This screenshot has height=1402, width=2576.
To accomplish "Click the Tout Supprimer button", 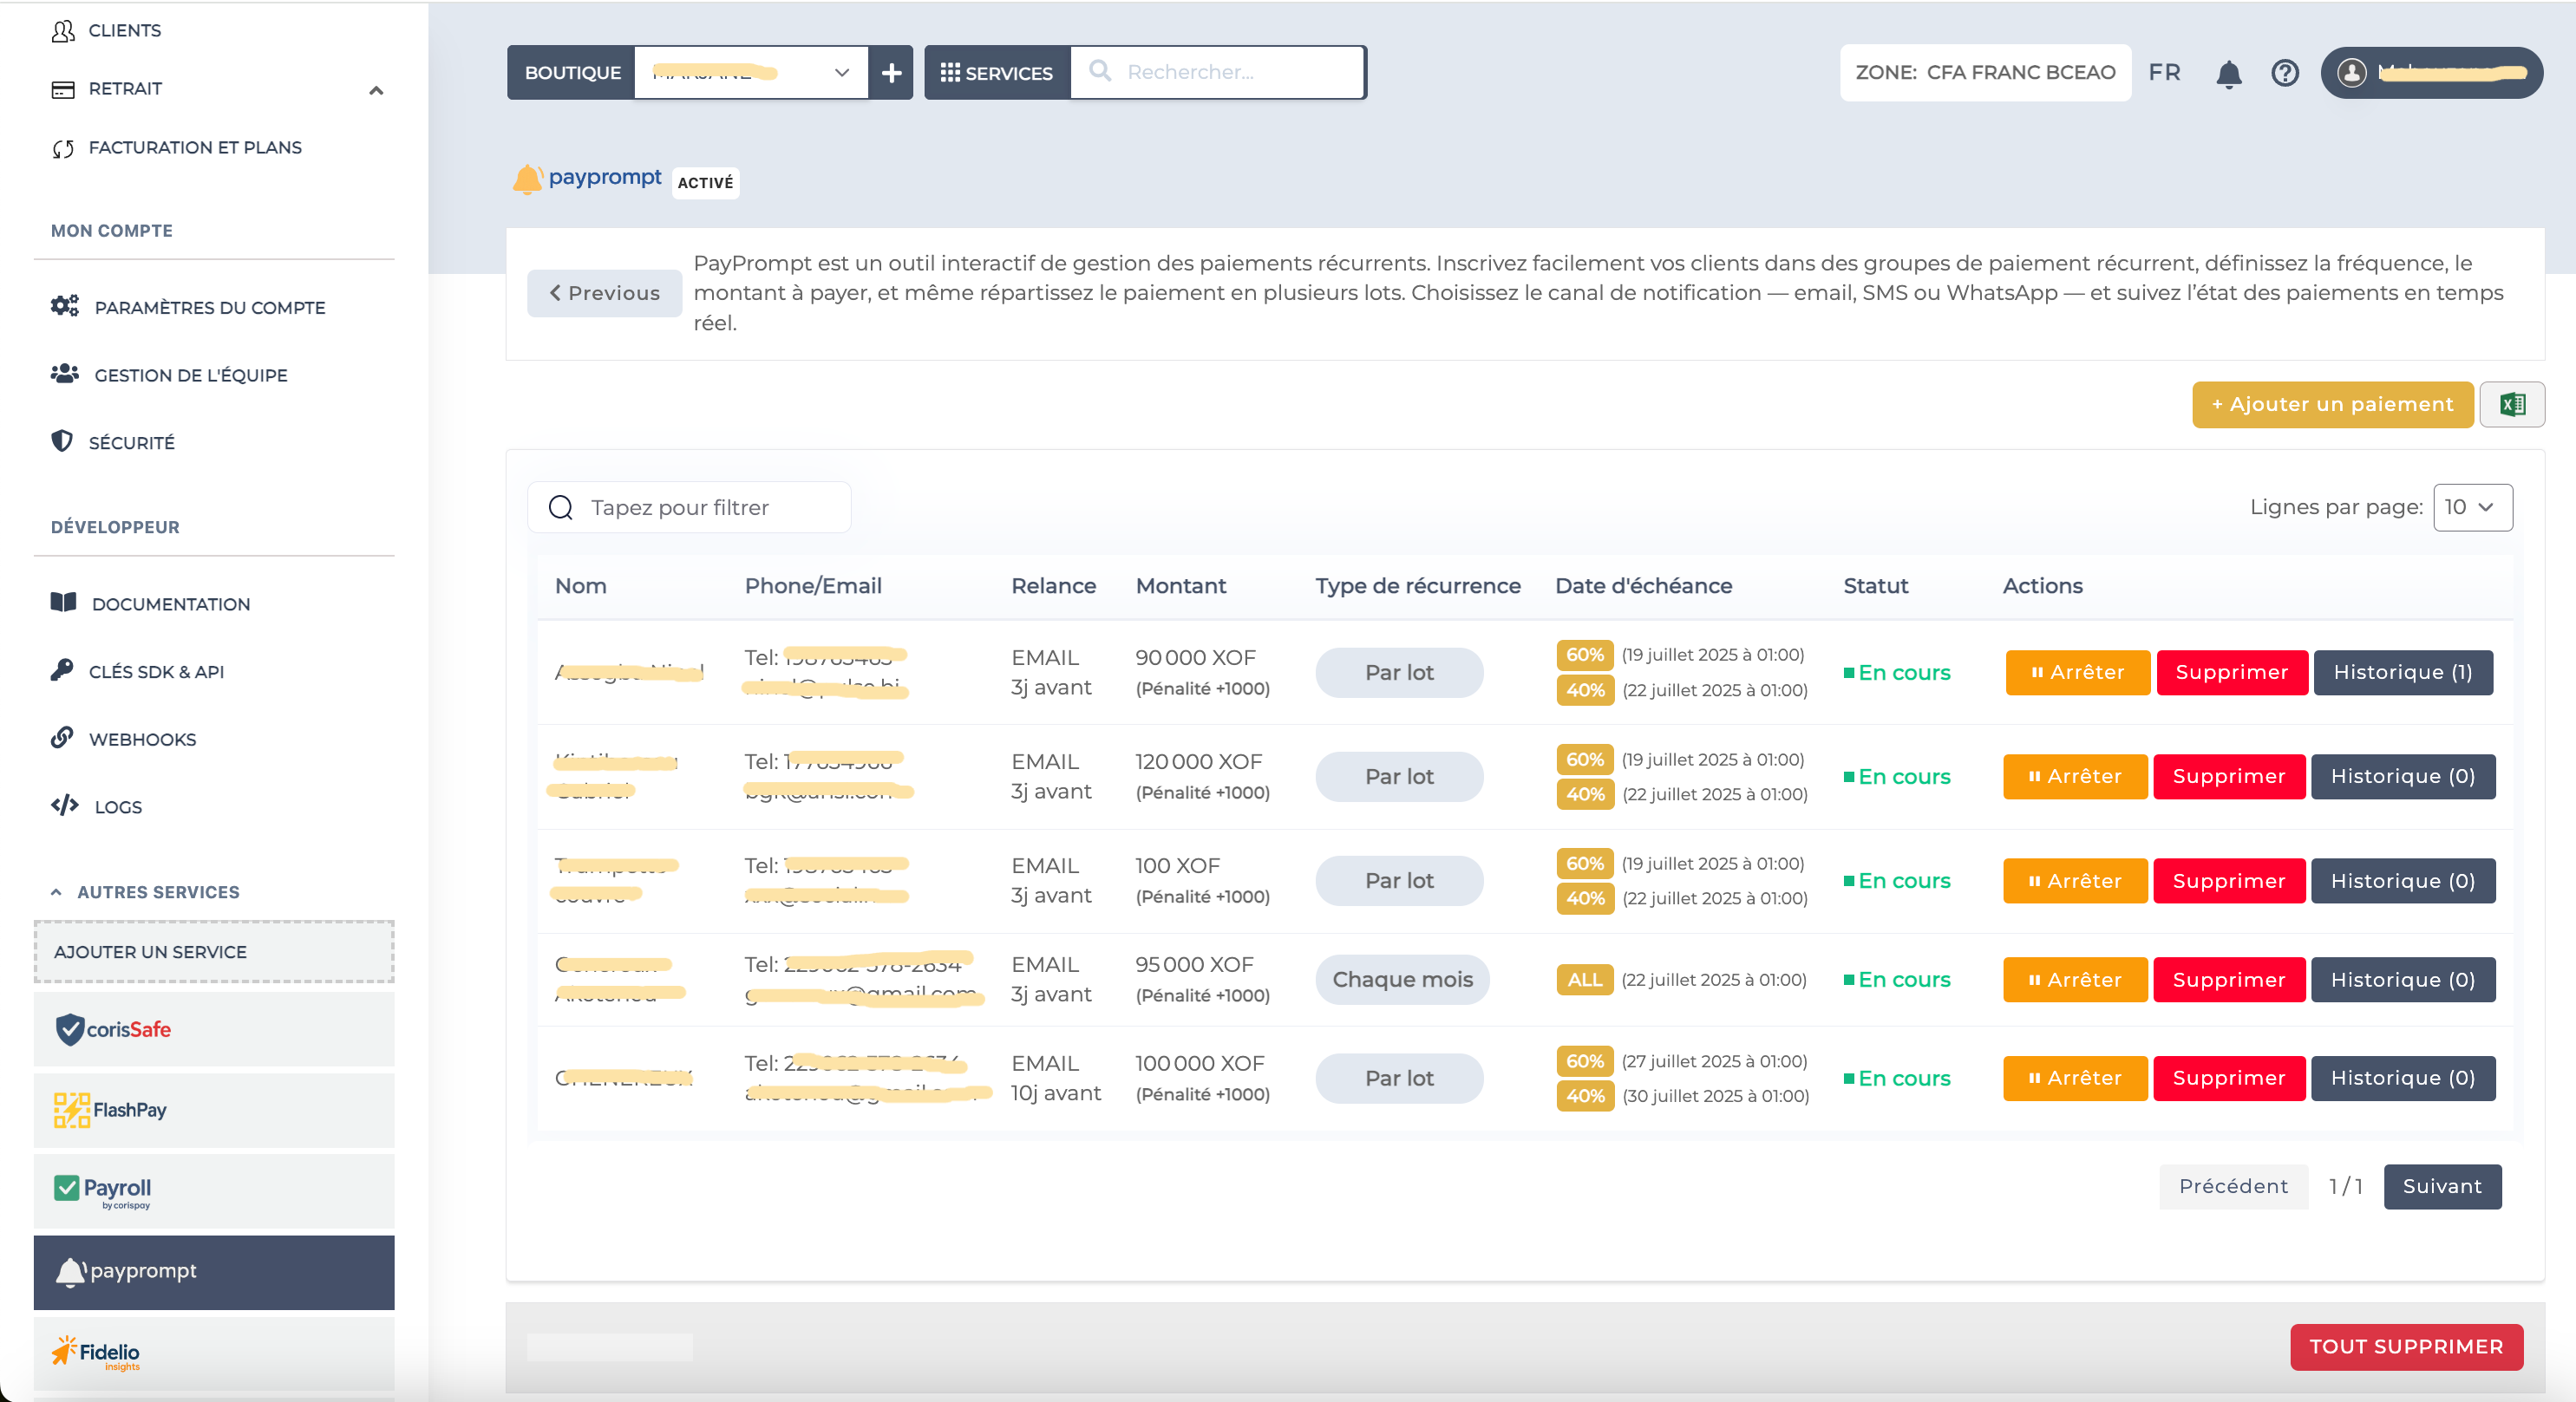I will (2405, 1346).
